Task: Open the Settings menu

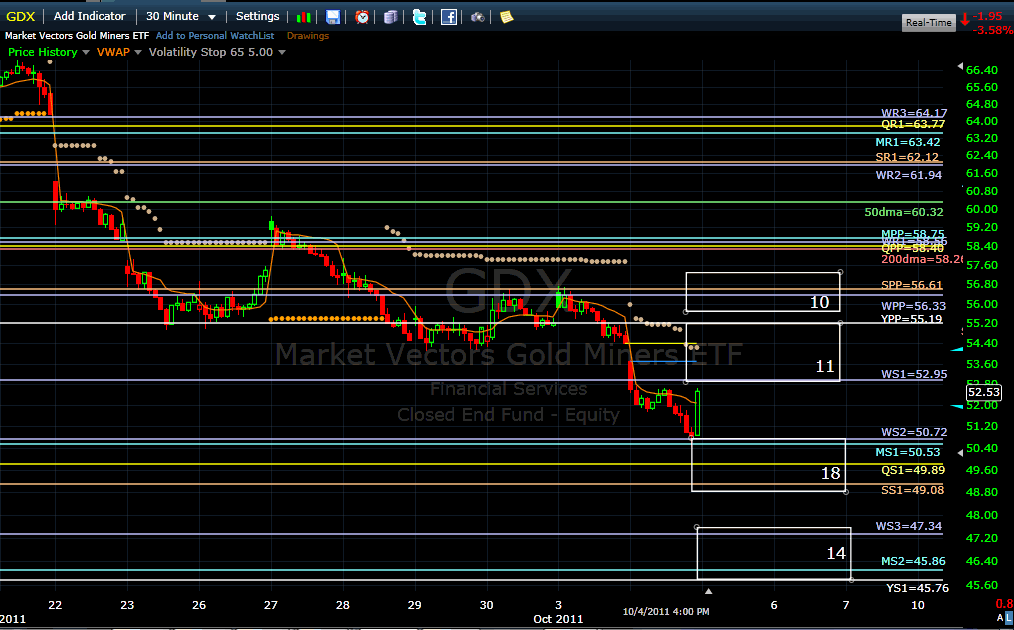Action: tap(257, 16)
